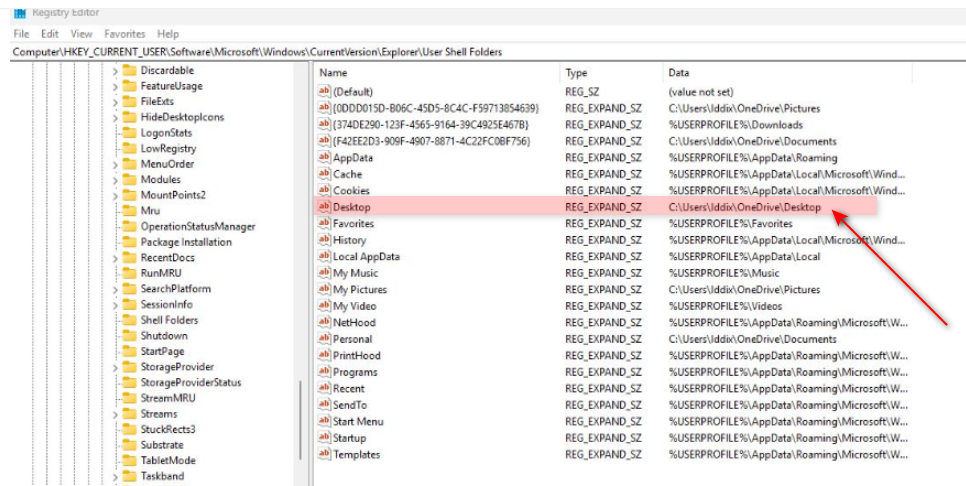Image resolution: width=966 pixels, height=486 pixels.
Task: Click the string icon of History value
Action: pyautogui.click(x=324, y=240)
